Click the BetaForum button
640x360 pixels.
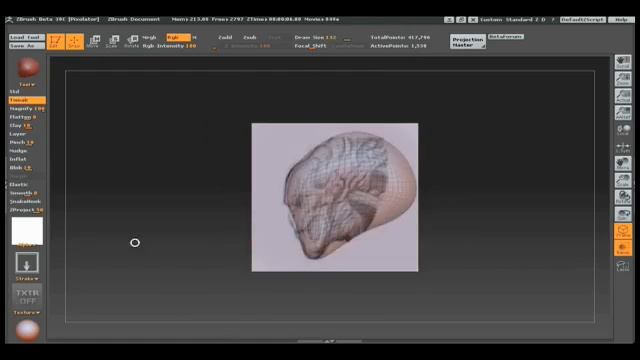click(506, 37)
